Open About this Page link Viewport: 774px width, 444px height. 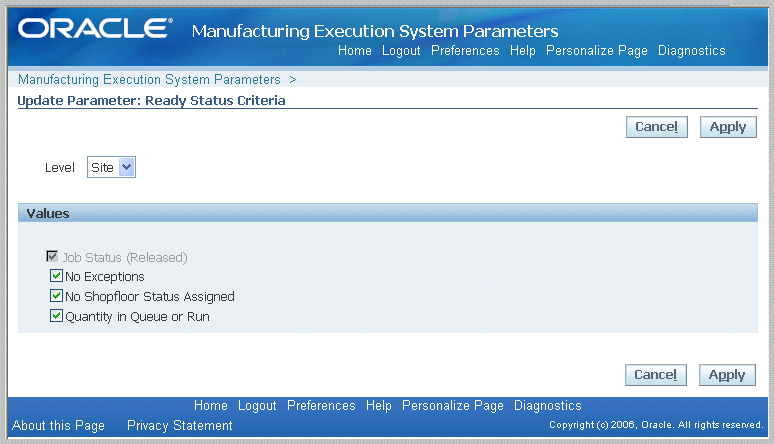[x=58, y=425]
